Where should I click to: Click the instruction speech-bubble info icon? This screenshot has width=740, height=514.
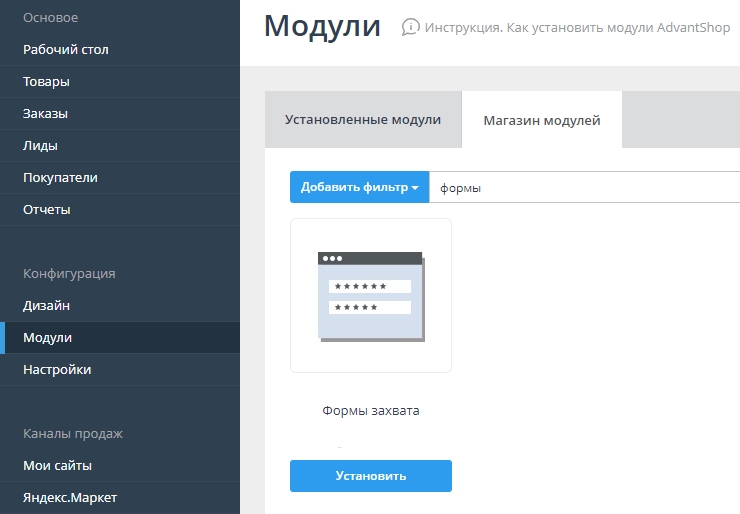pyautogui.click(x=410, y=27)
